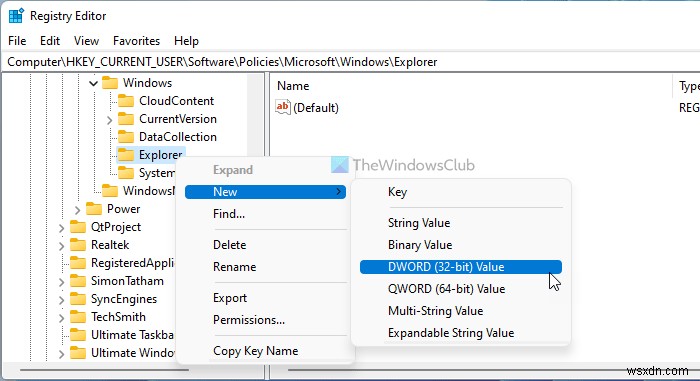Click the TechSmith folder icon
The image size is (700, 381).
[78, 317]
